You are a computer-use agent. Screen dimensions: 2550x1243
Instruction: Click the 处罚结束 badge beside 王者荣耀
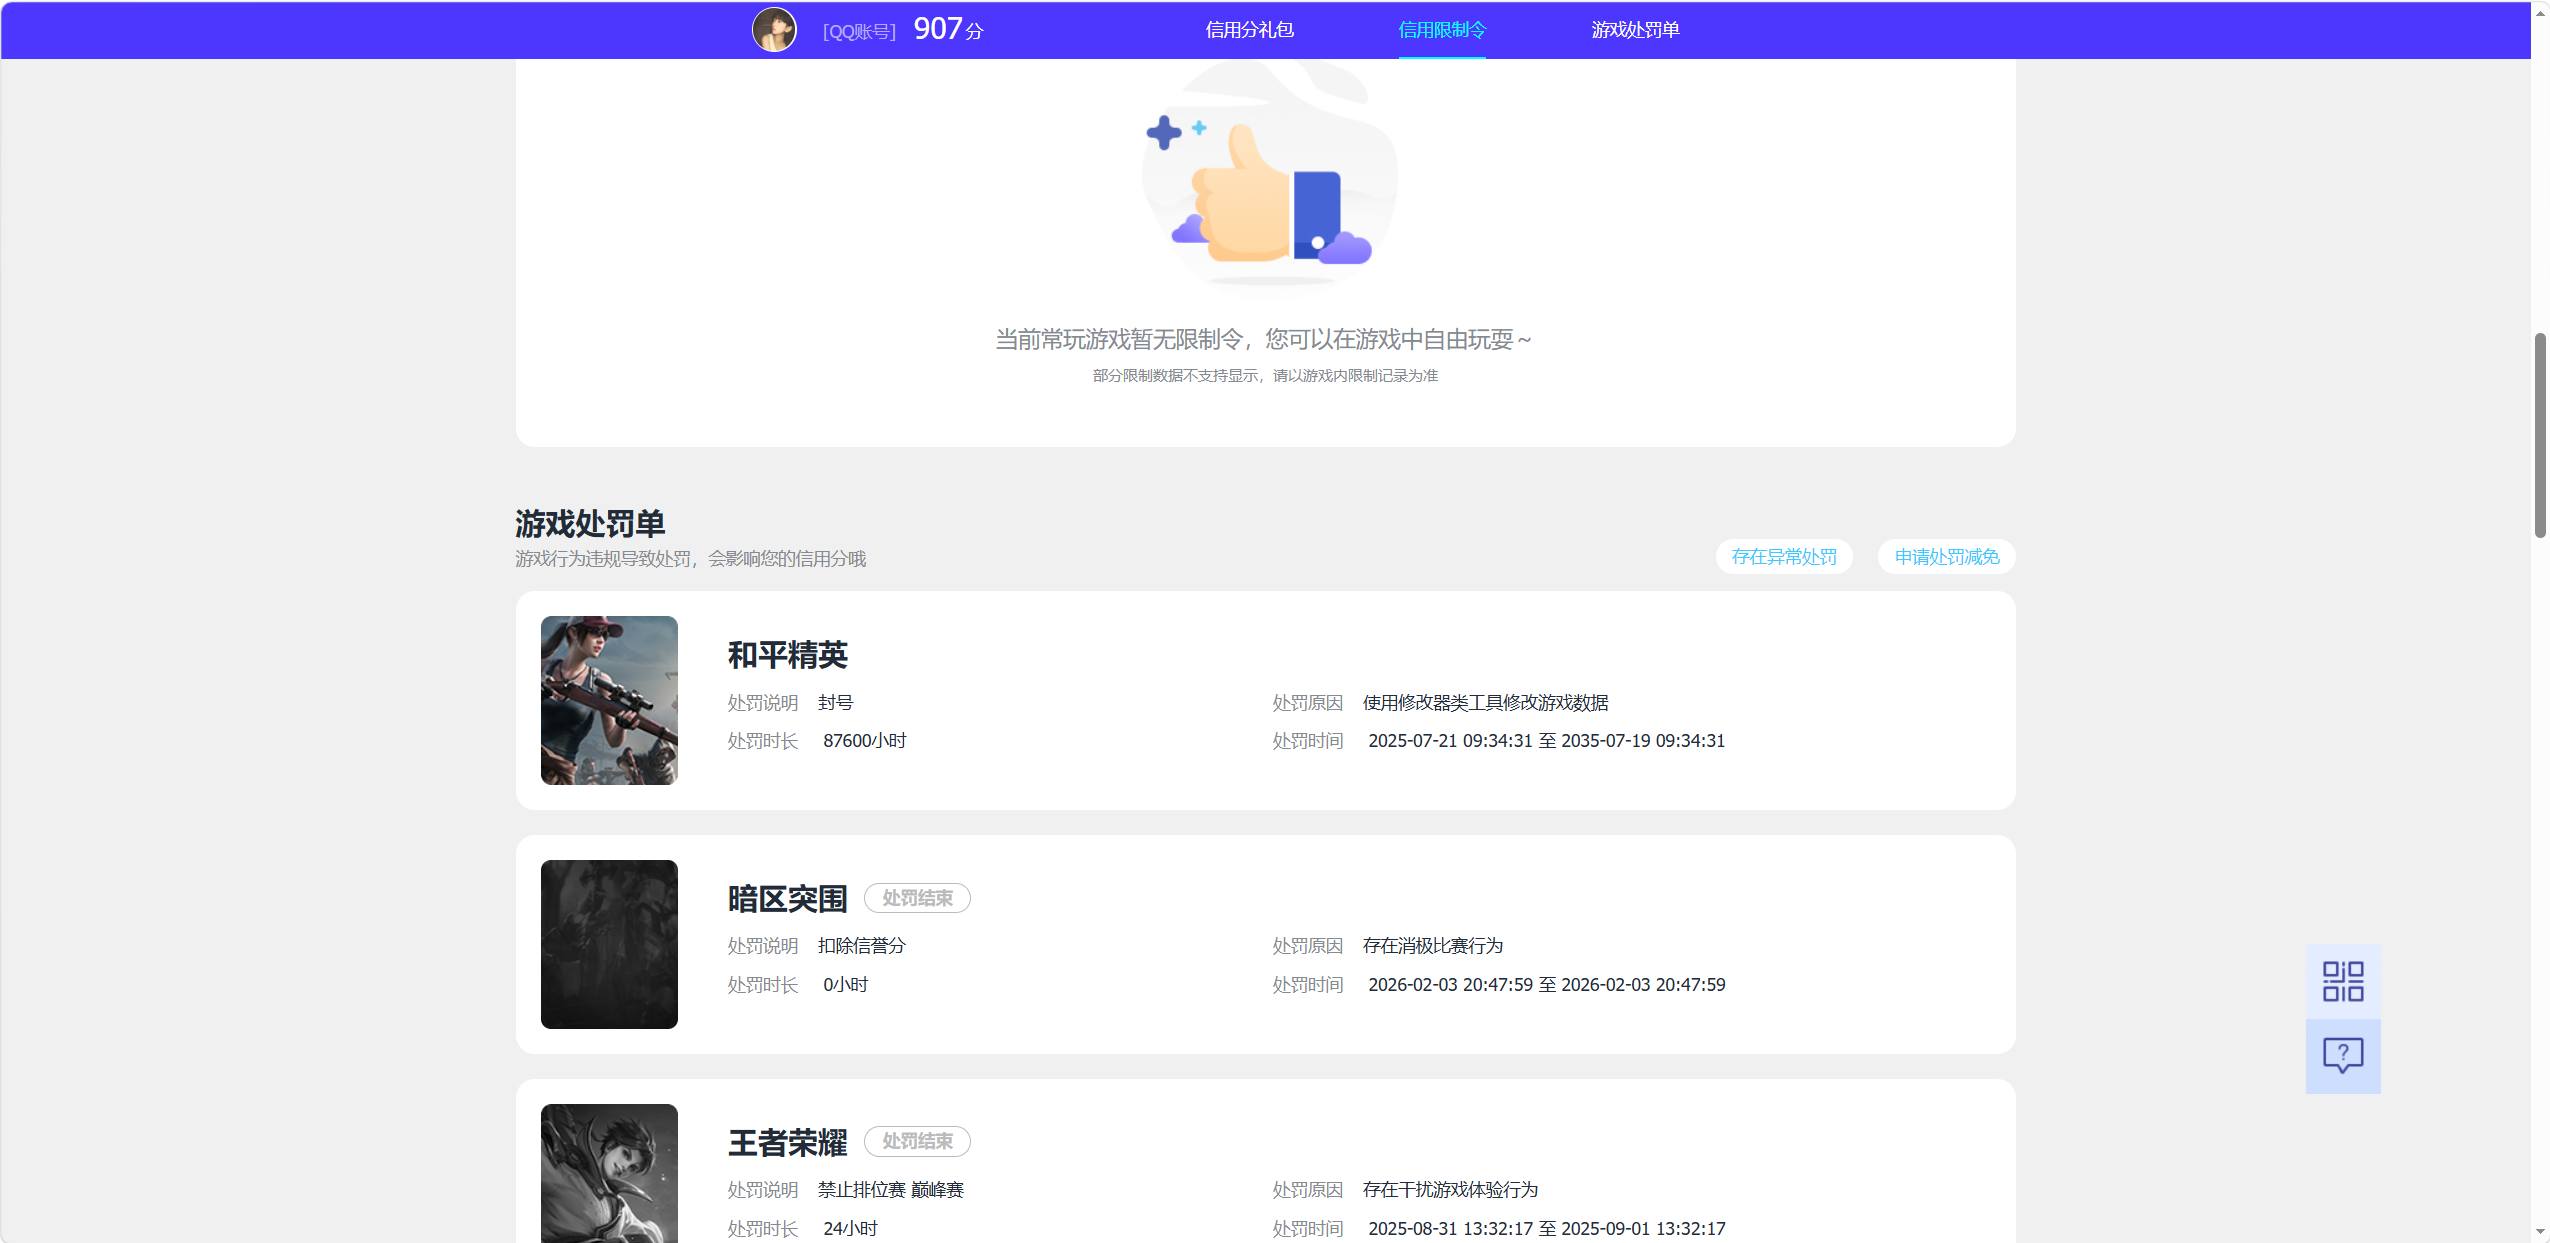point(917,1141)
